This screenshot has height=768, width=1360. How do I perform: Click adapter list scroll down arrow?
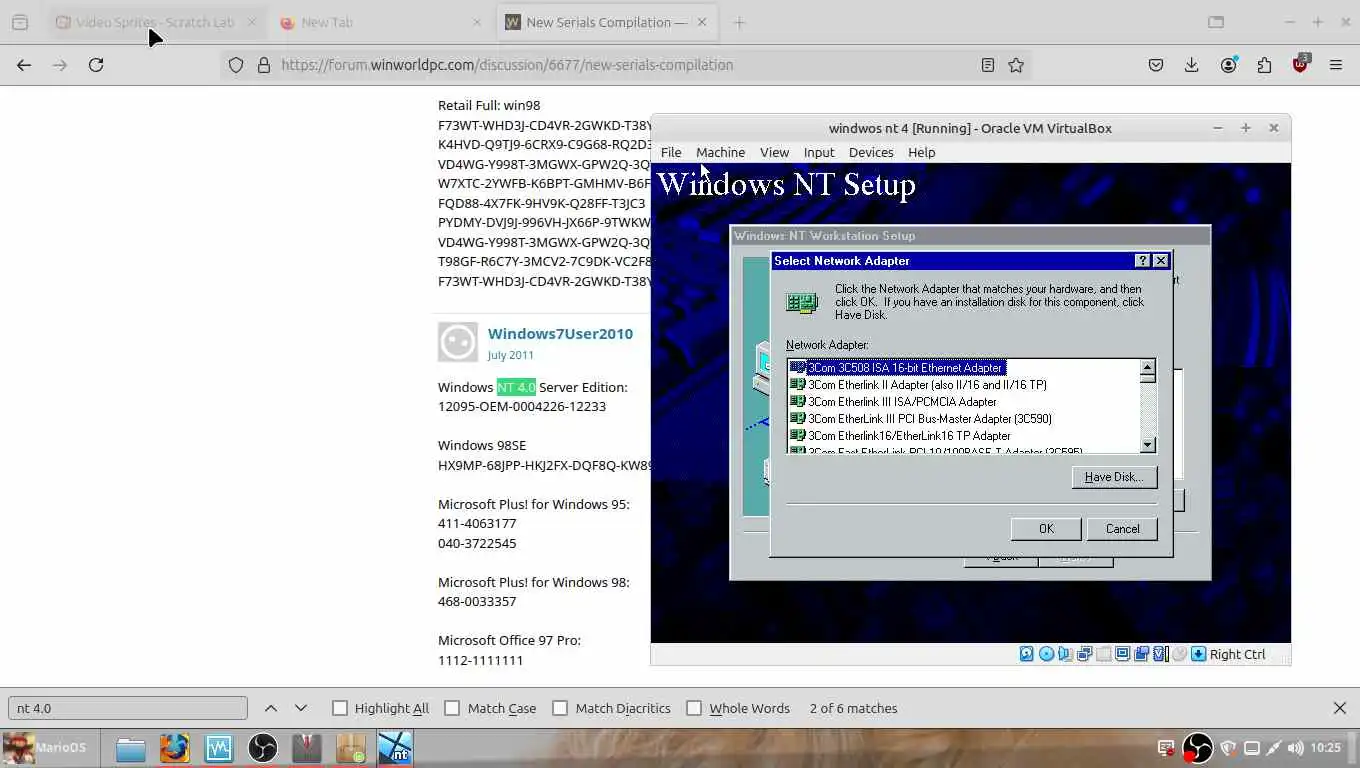pyautogui.click(x=1148, y=445)
